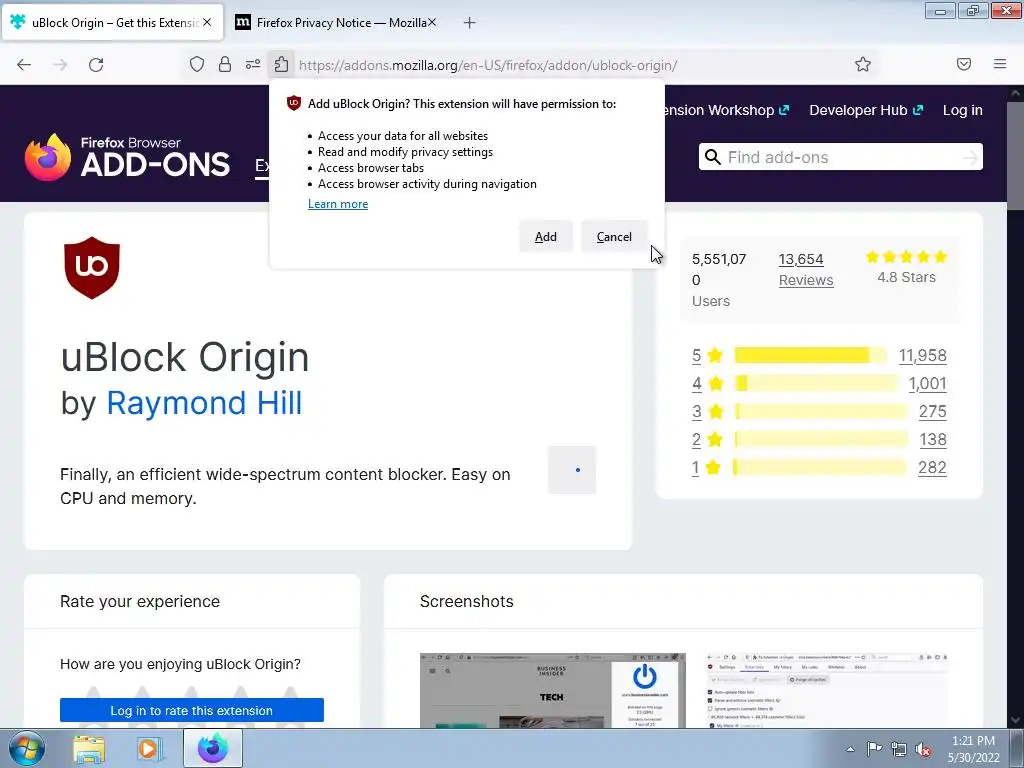Filter reviews by 1 star
This screenshot has width=1024, height=768.
point(706,468)
